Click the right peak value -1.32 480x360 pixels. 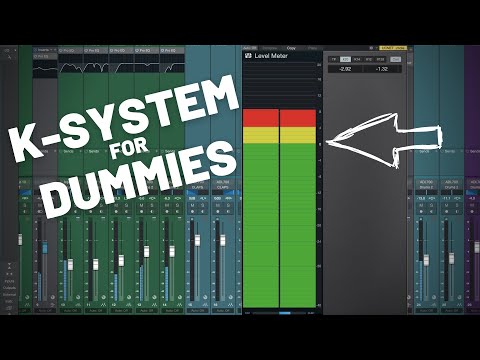tap(382, 69)
